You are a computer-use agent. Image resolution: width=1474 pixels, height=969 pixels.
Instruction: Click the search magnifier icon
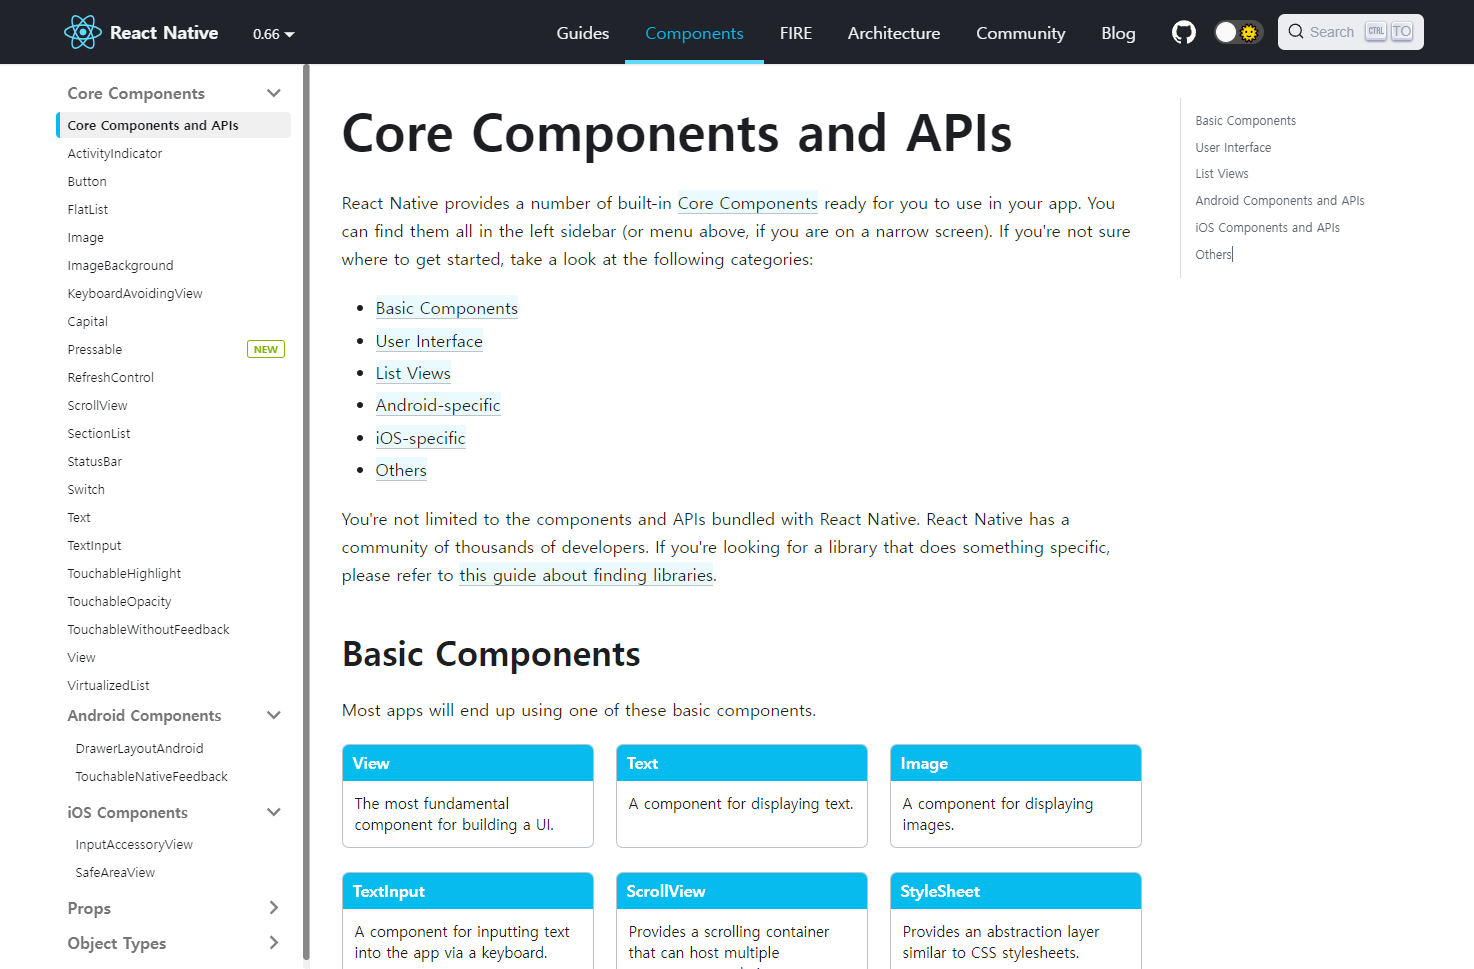pyautogui.click(x=1296, y=32)
